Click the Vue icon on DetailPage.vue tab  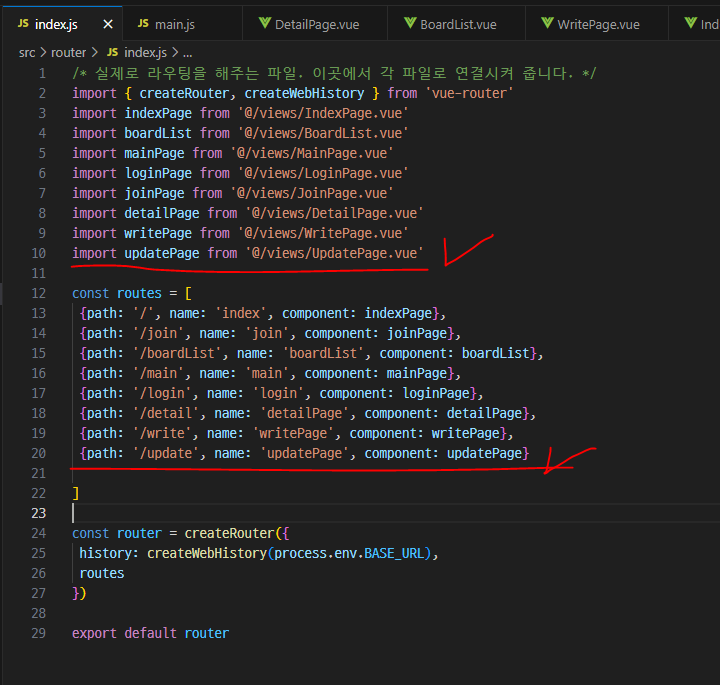pyautogui.click(x=265, y=22)
